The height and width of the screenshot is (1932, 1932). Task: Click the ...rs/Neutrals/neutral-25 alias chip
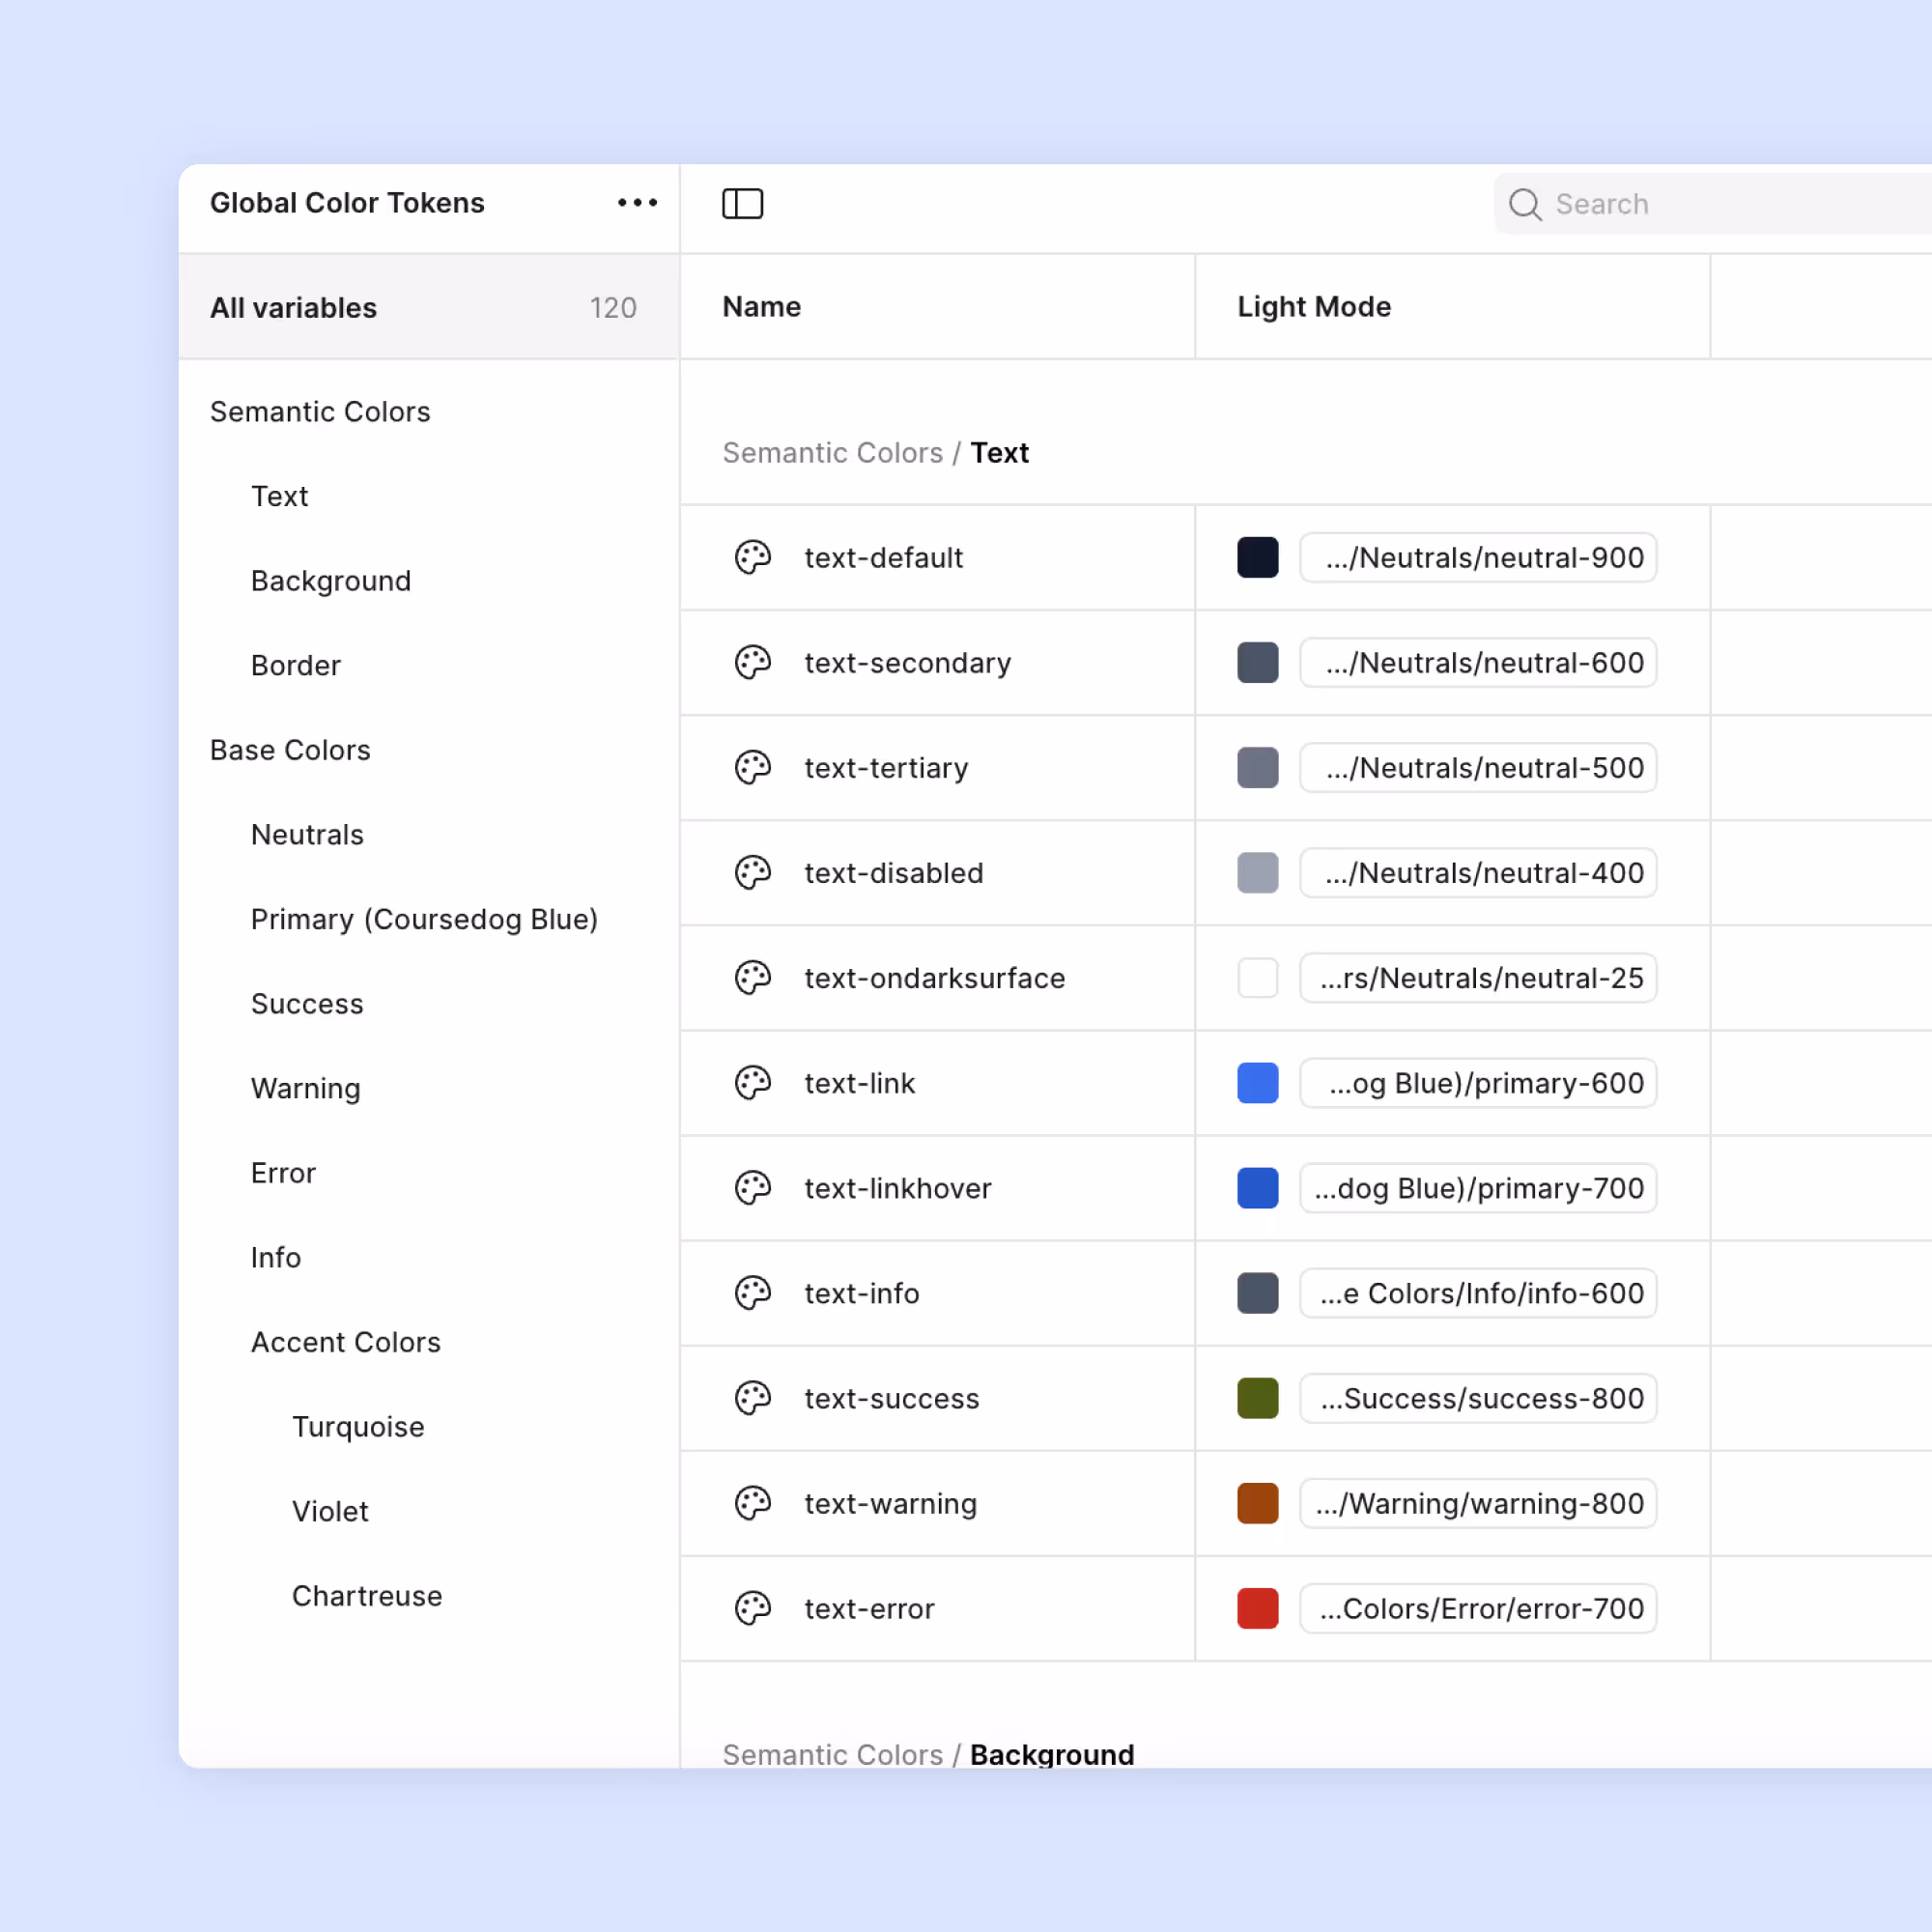1478,978
